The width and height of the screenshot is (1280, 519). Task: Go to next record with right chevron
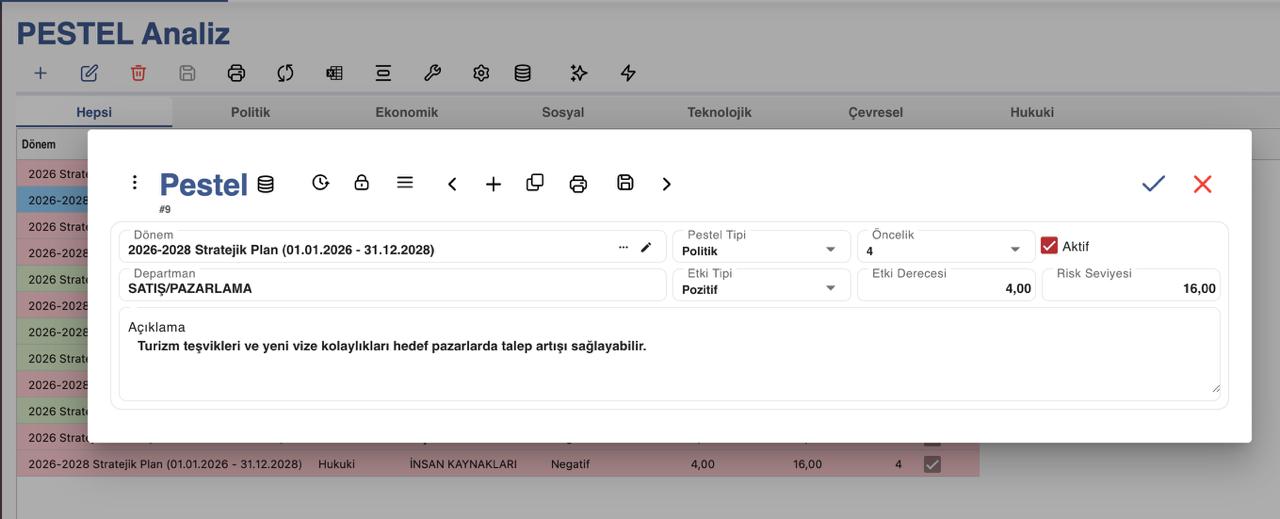click(667, 184)
